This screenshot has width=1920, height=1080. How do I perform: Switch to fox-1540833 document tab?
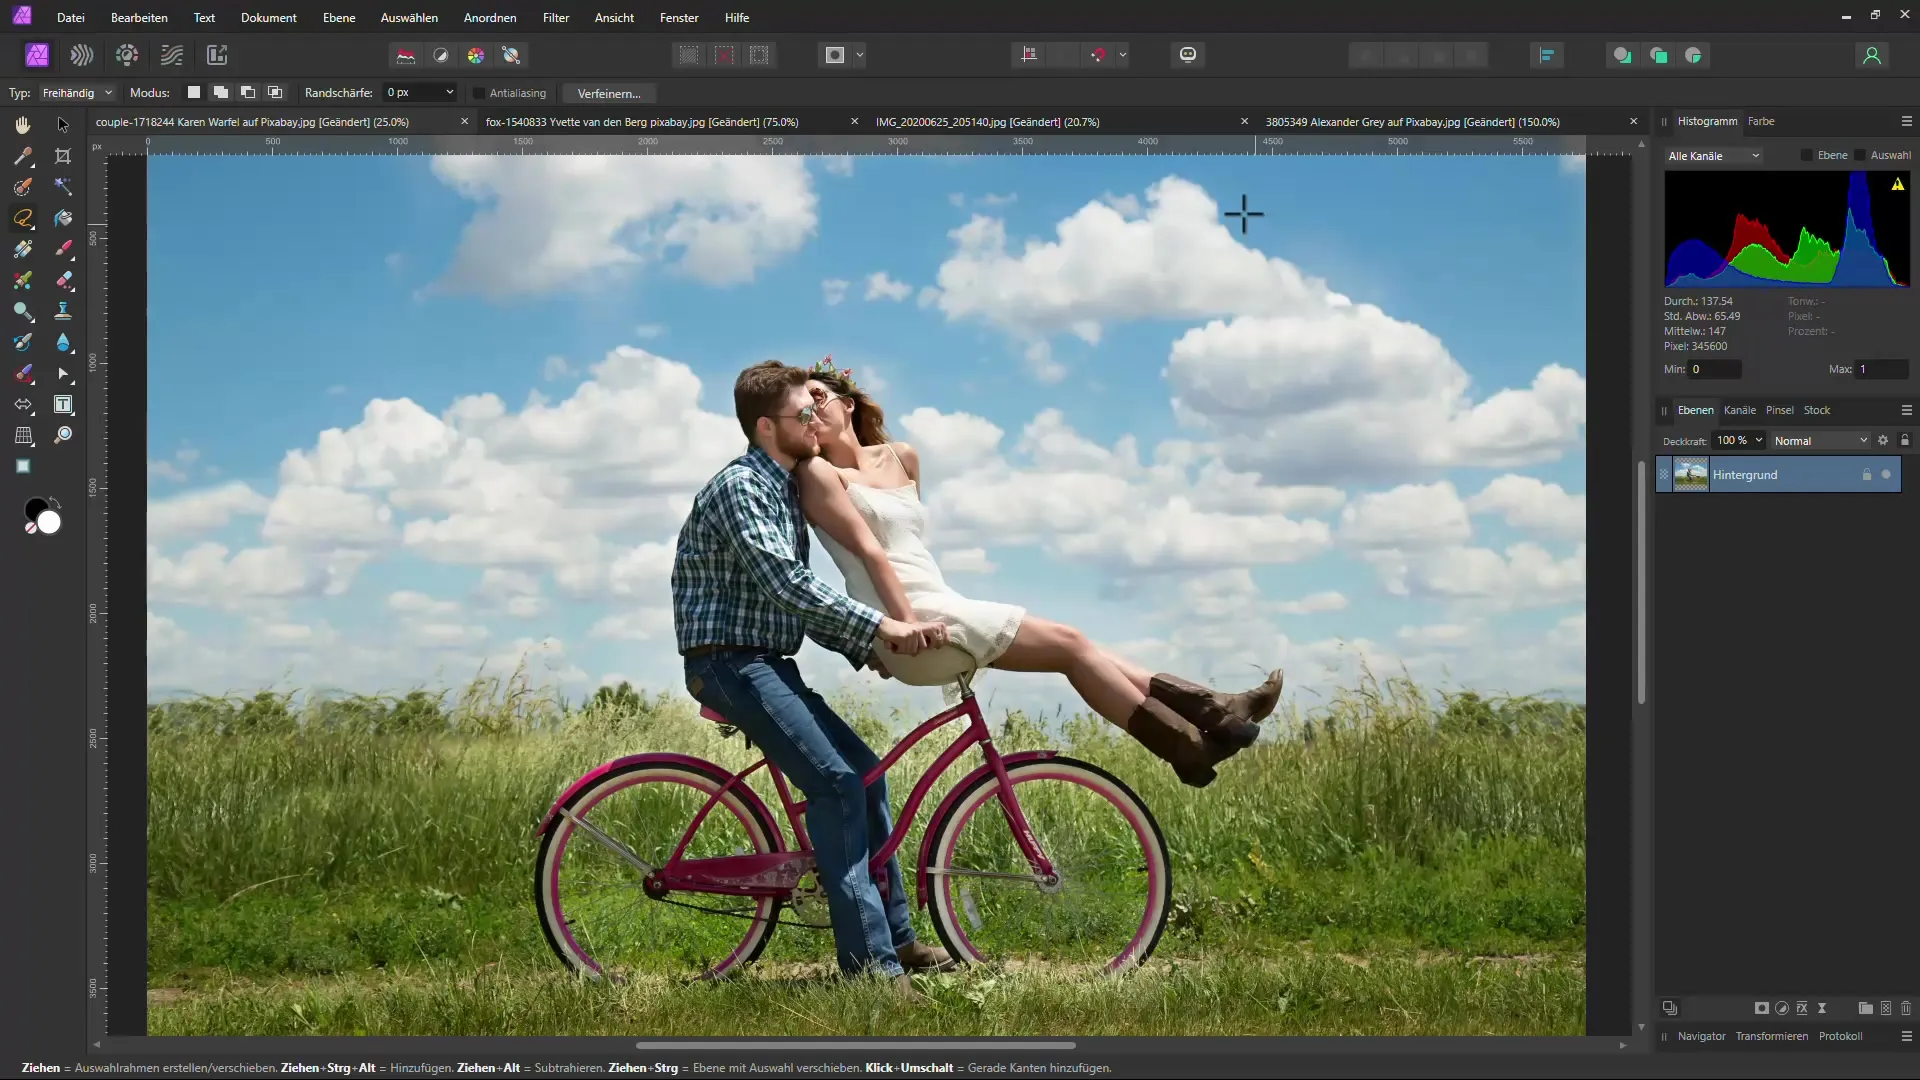(x=642, y=122)
